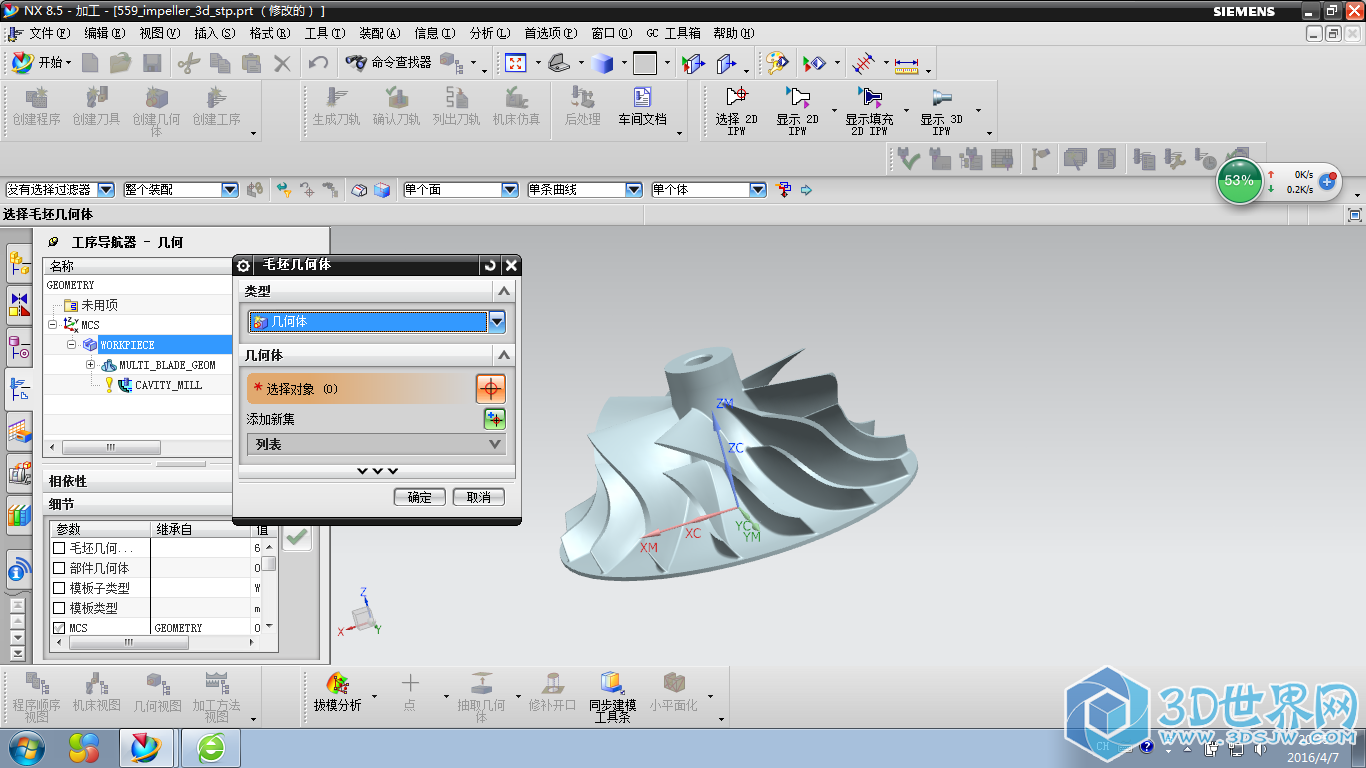Screen dimensions: 1366x768
Task: Click the shaded blue cube rendering style icon
Action: (602, 63)
